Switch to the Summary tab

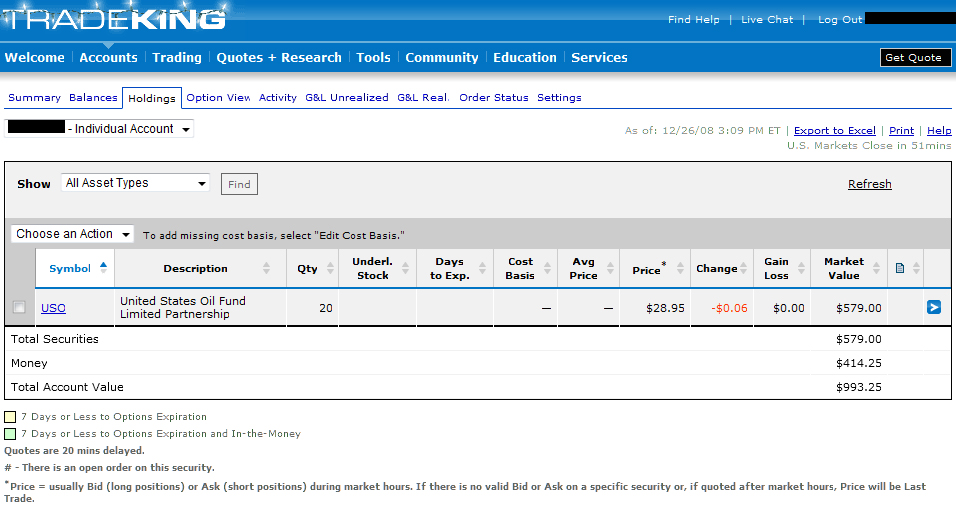click(x=34, y=98)
